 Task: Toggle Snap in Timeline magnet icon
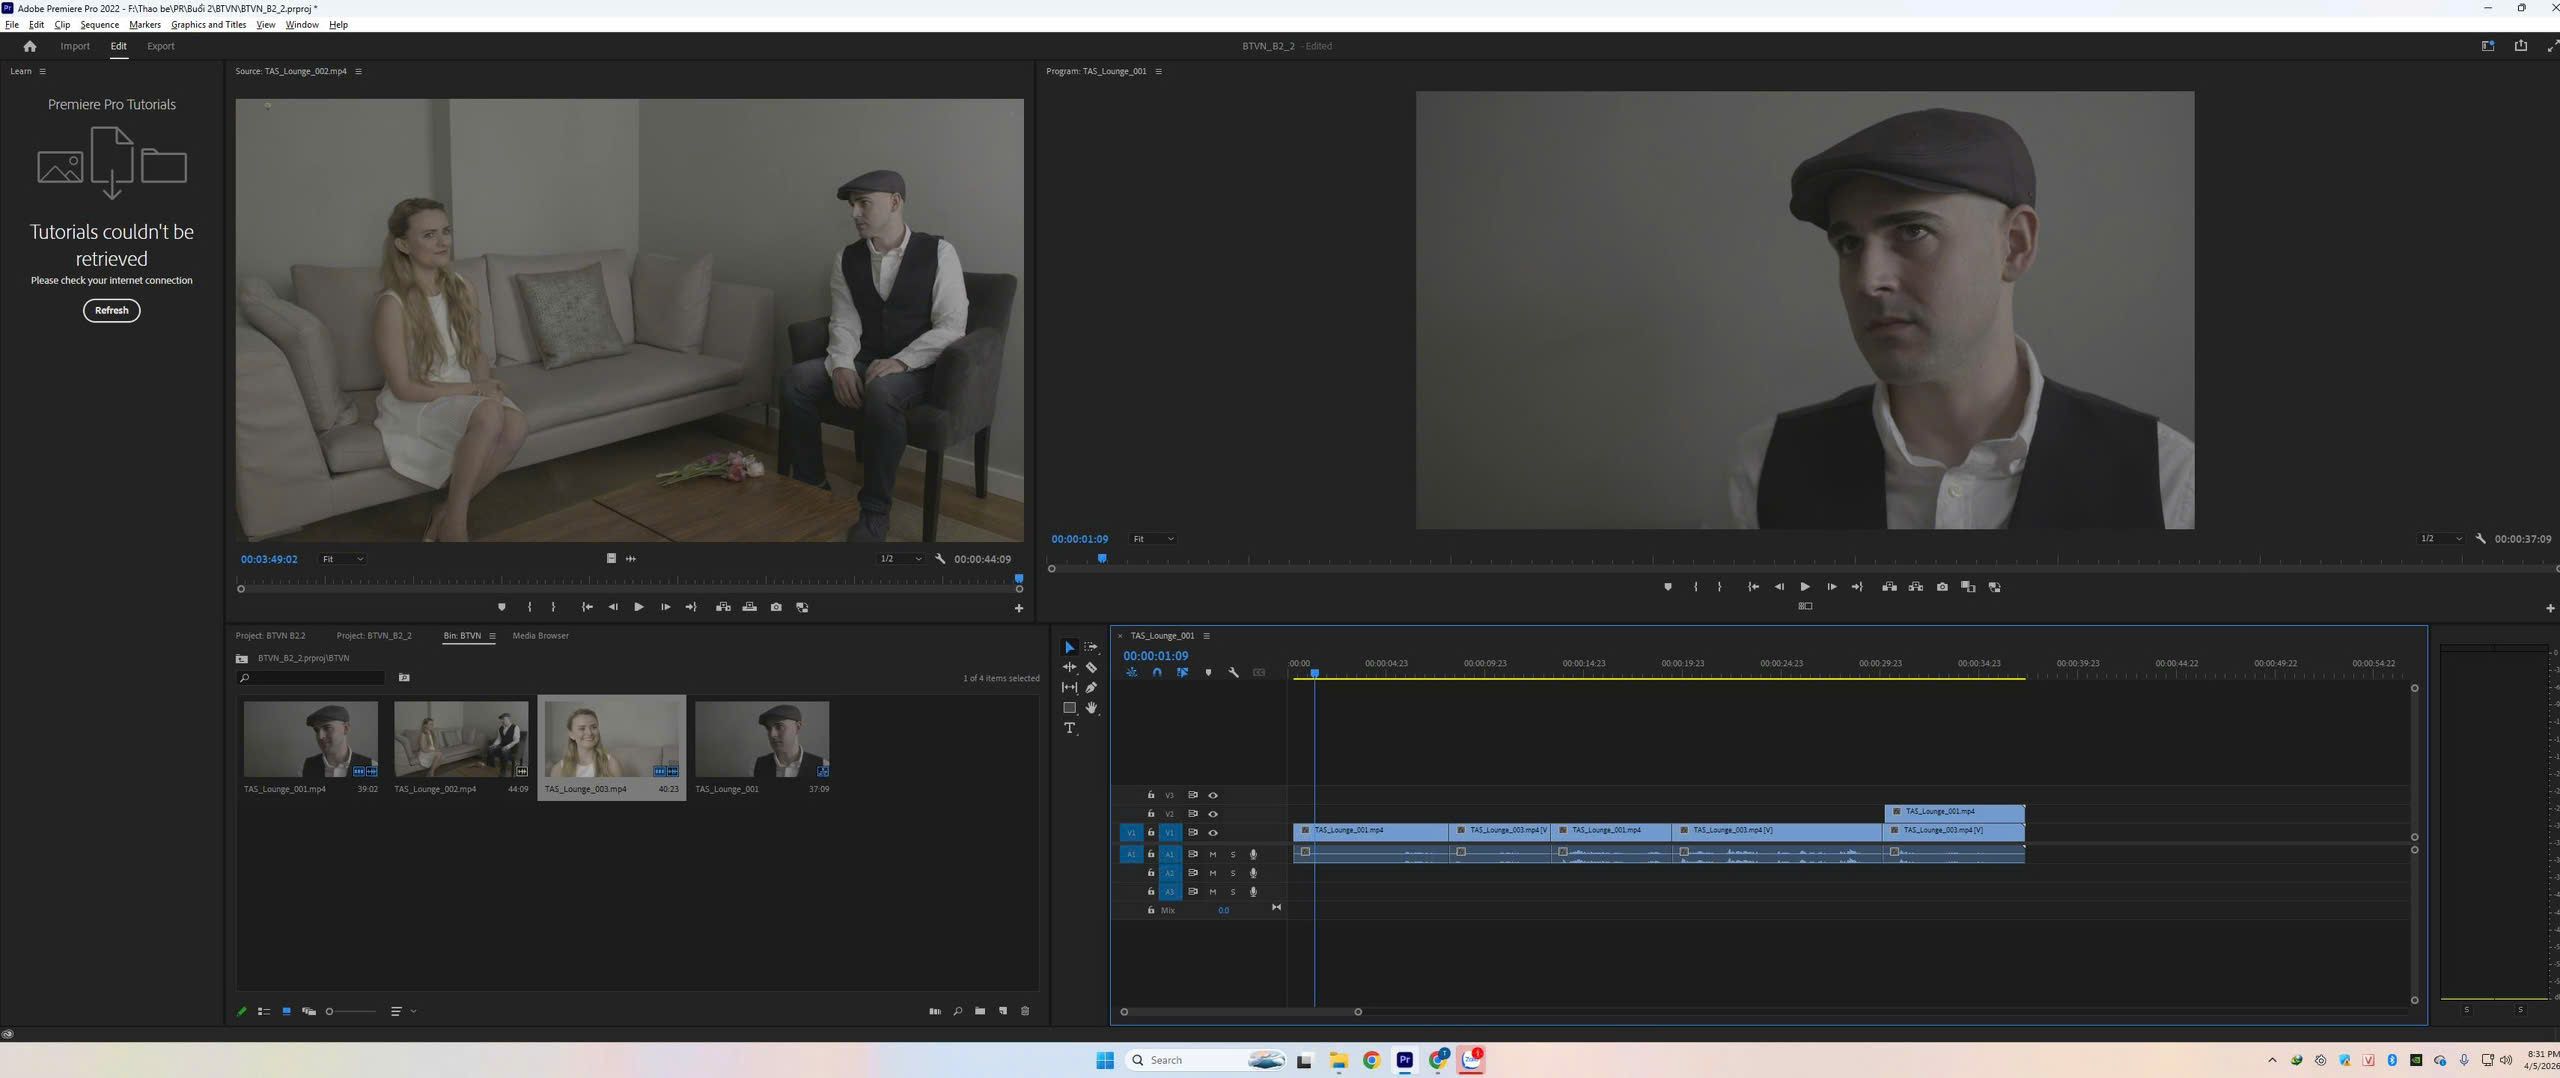[1157, 673]
